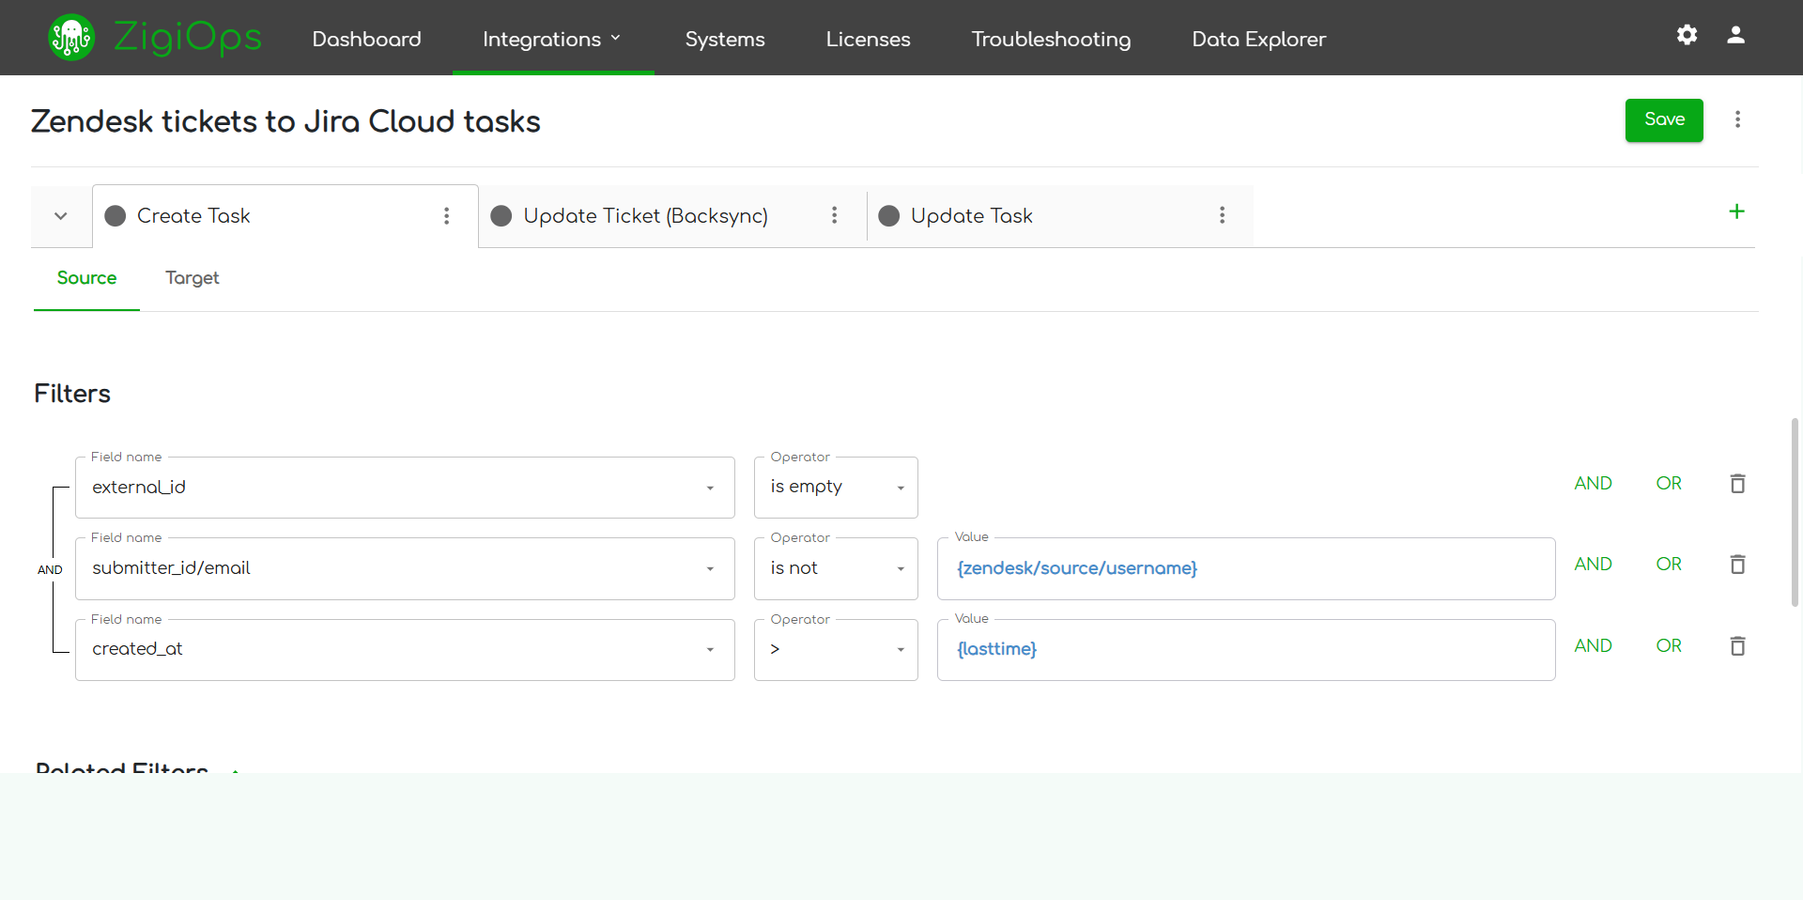Add AND condition to external_id row

point(1593,484)
